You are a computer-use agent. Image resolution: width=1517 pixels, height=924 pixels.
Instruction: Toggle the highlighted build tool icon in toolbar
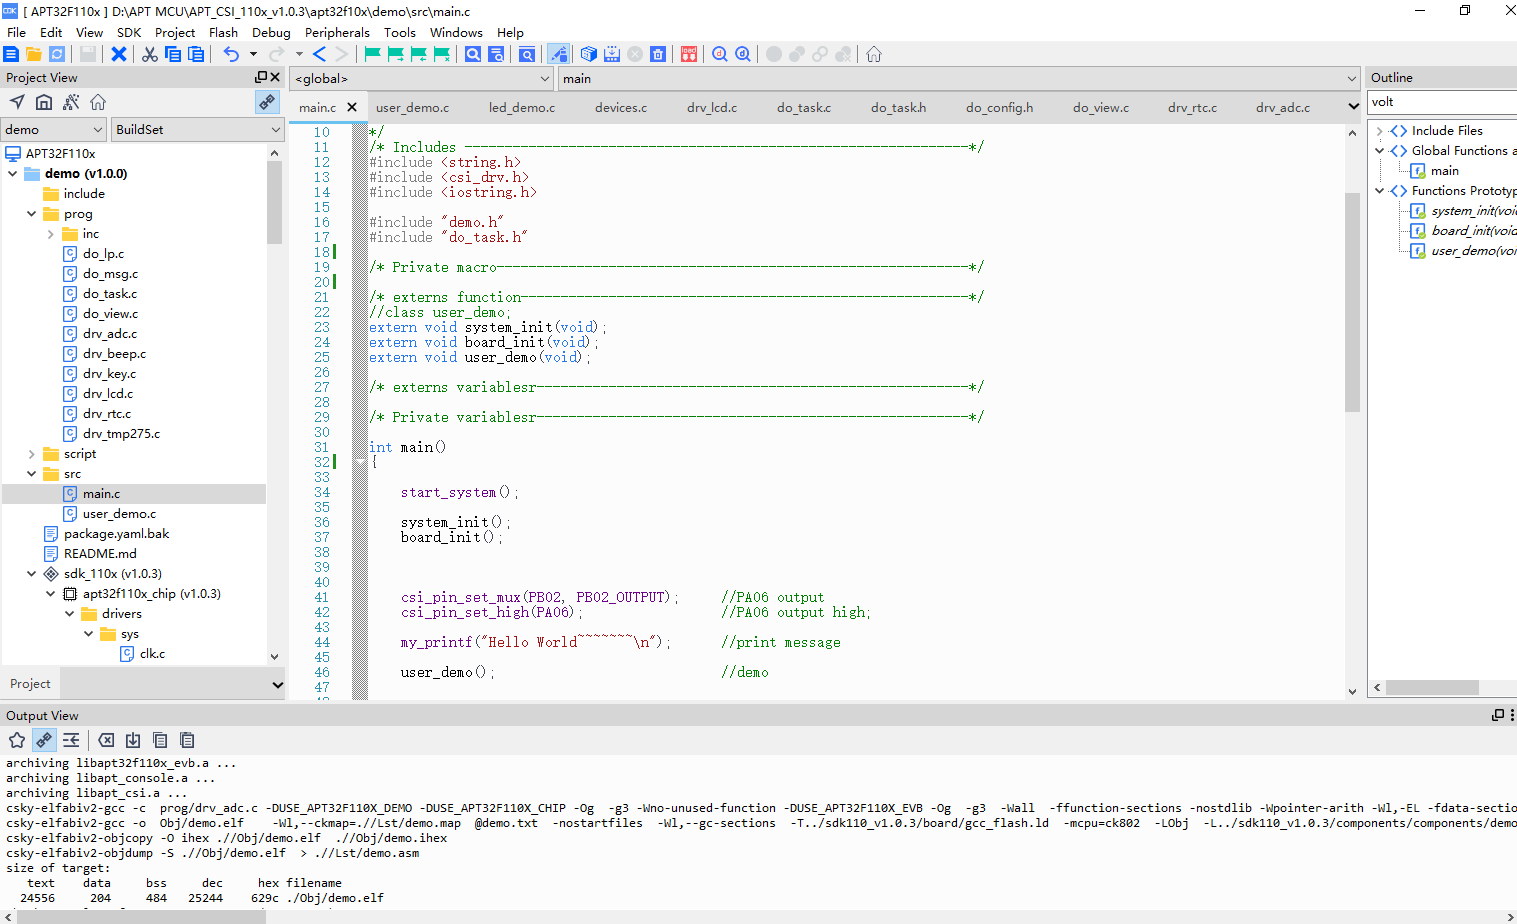click(559, 54)
